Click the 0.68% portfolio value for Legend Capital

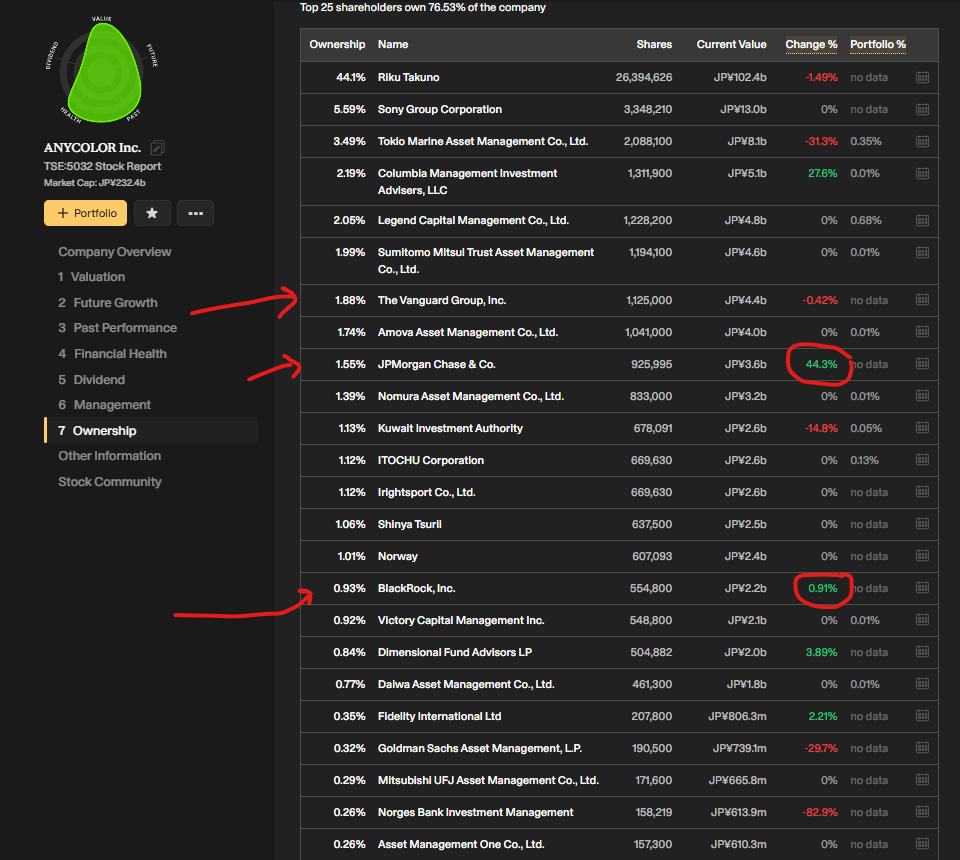point(866,220)
